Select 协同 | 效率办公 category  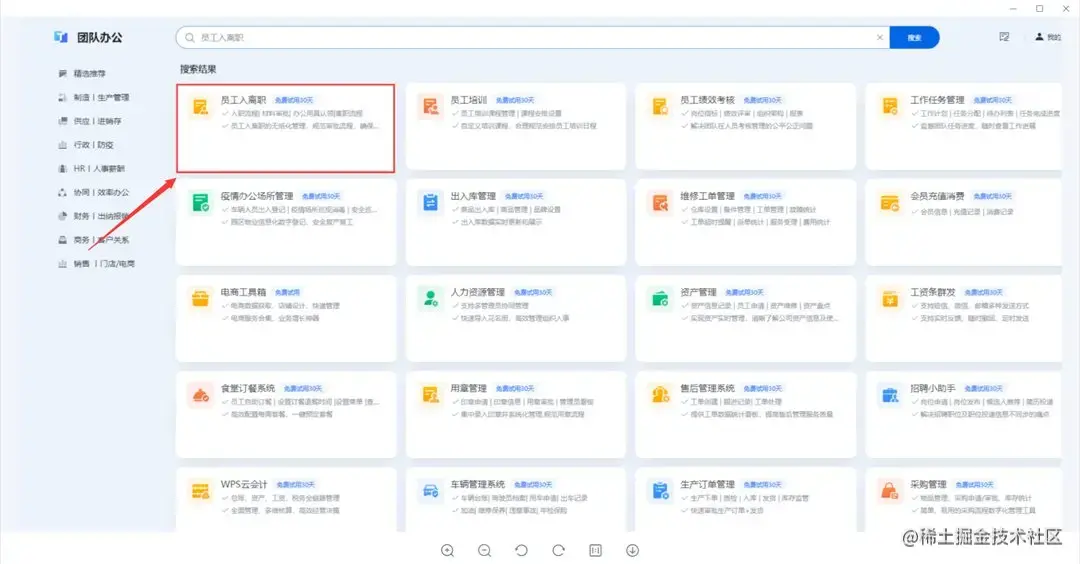point(101,192)
